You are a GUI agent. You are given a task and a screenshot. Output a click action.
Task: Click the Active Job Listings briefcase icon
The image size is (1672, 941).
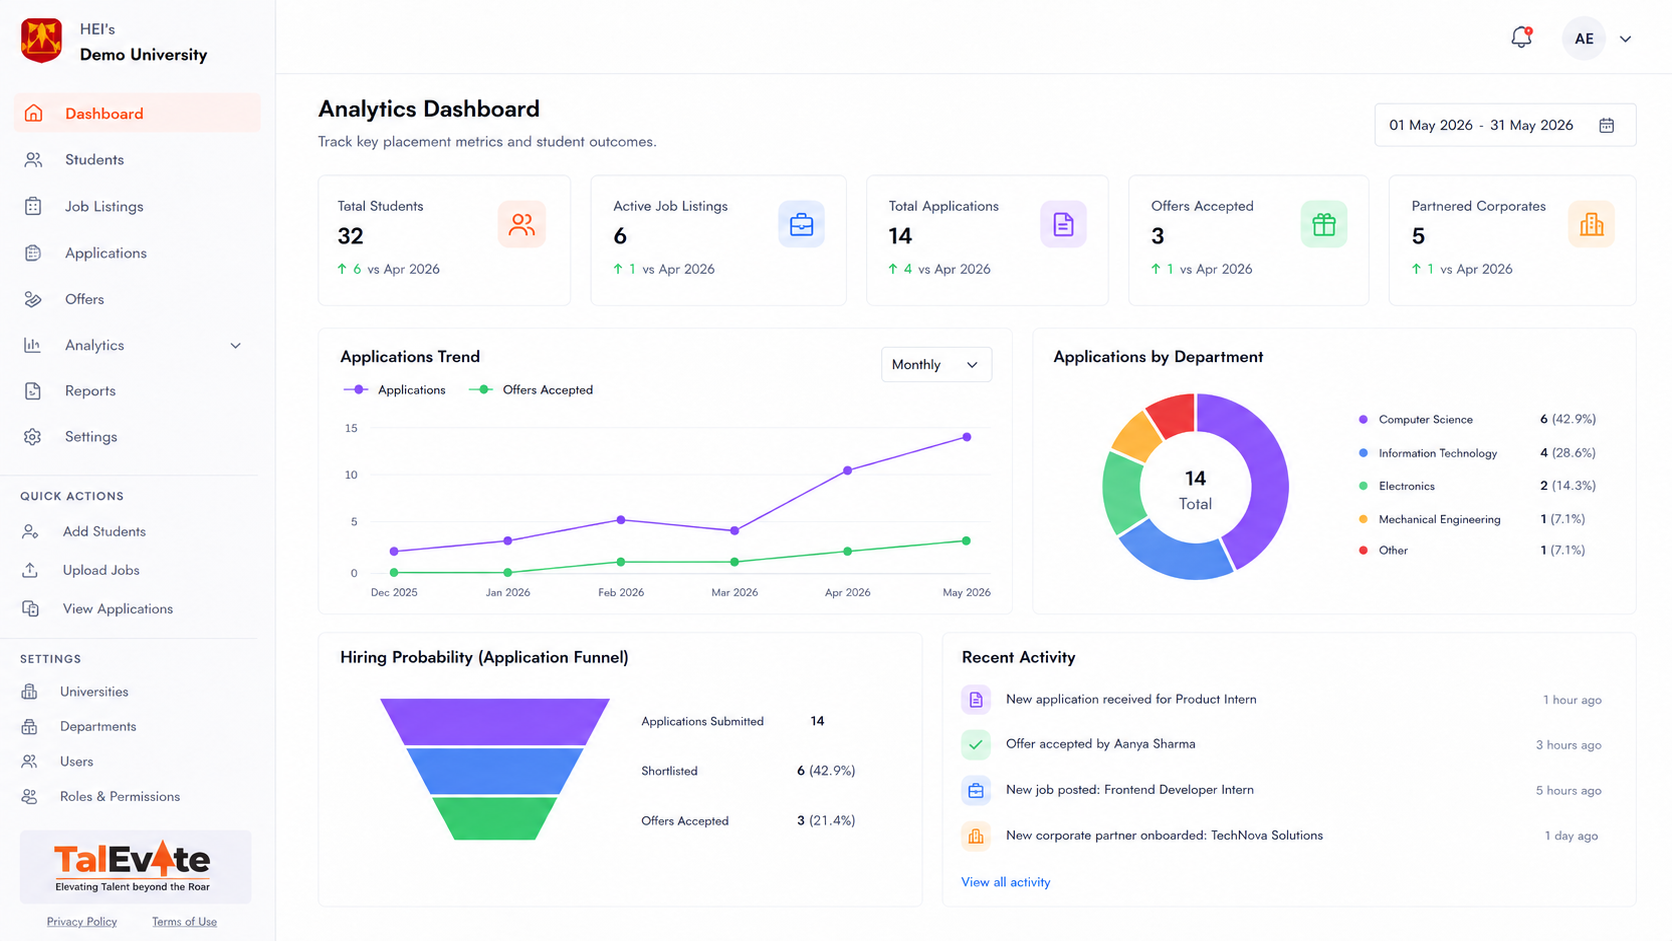[801, 224]
